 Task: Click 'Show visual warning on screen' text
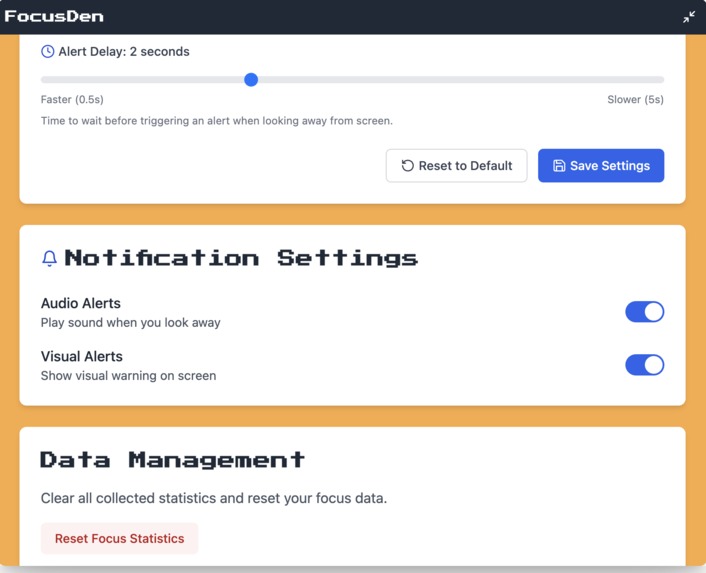(x=128, y=376)
